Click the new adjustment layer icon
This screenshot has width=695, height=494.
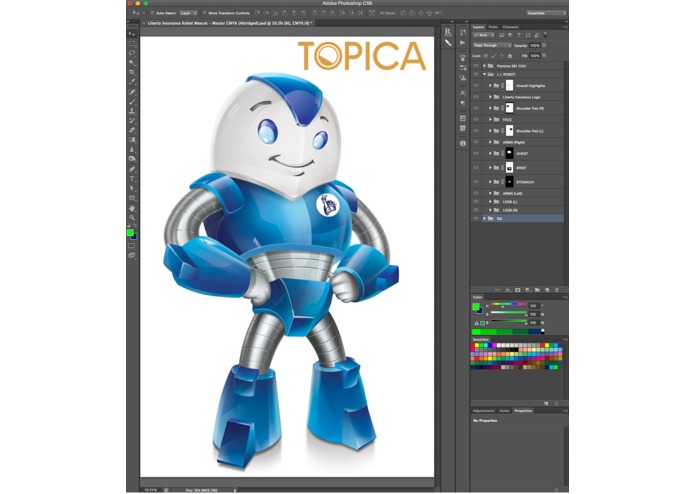point(527,290)
